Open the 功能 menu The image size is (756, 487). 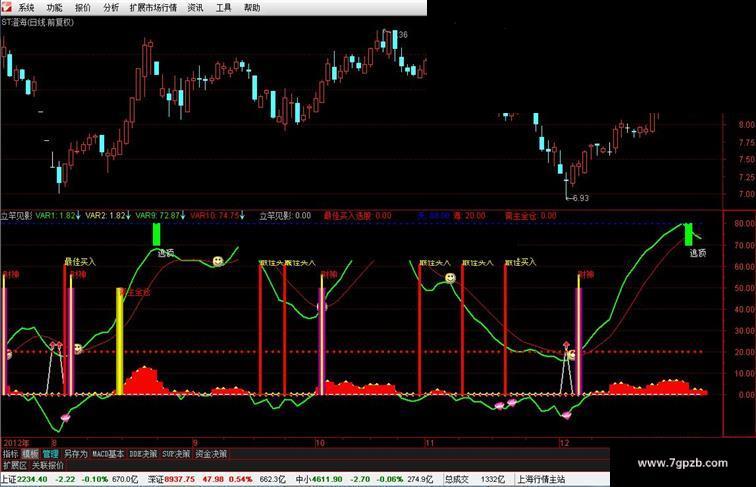tap(54, 8)
